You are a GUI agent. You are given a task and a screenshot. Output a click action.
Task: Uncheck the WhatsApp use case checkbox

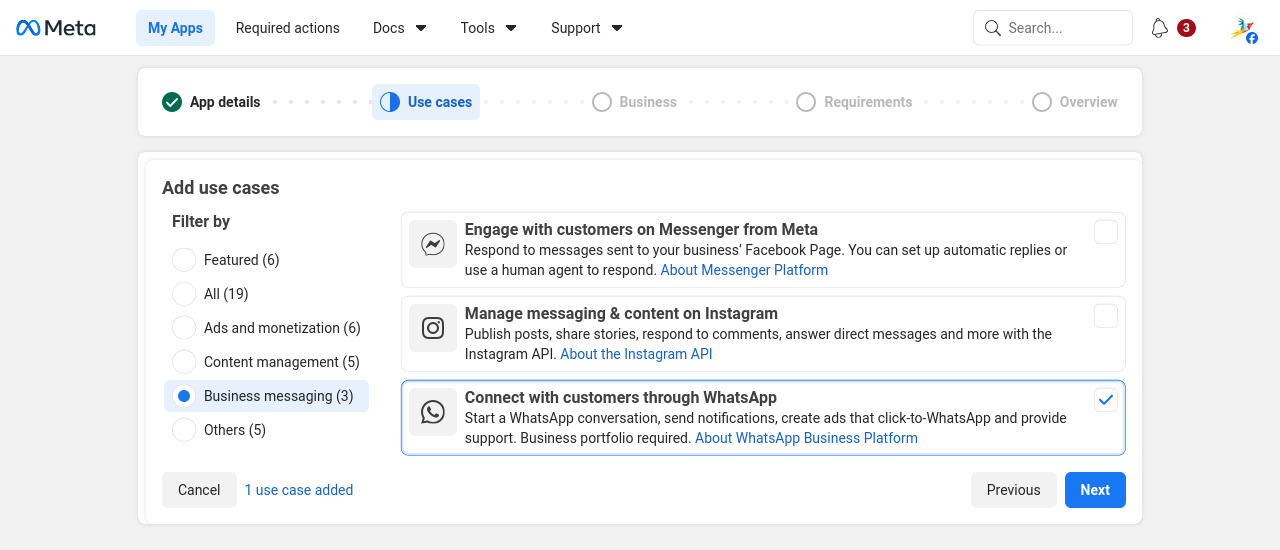point(1106,400)
